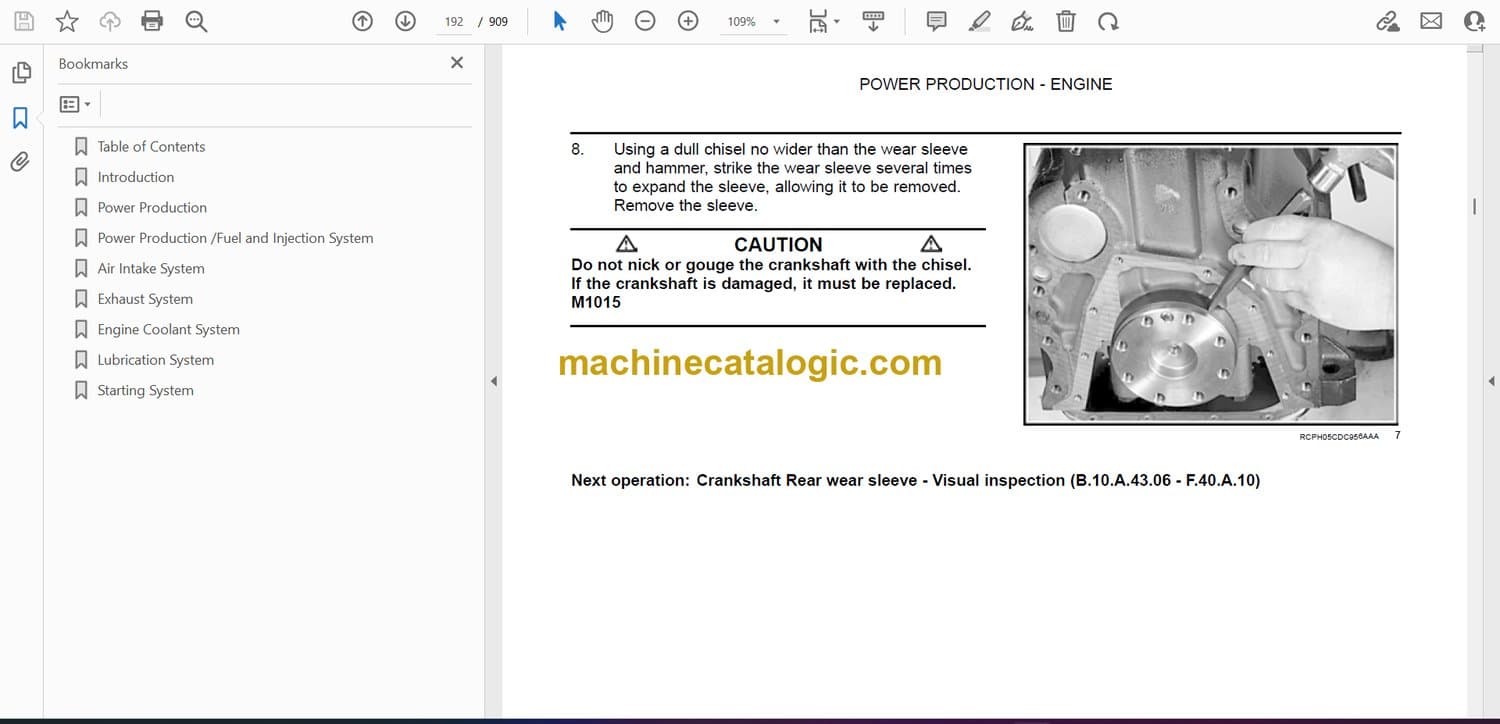The image size is (1500, 724).
Task: Toggle the page thumbnails panel icon
Action: [20, 73]
